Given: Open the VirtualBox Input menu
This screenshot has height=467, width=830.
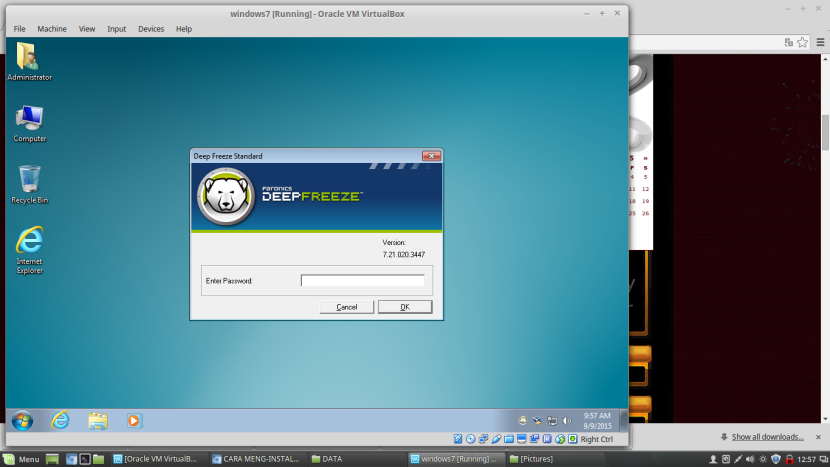Looking at the screenshot, I should click(116, 29).
